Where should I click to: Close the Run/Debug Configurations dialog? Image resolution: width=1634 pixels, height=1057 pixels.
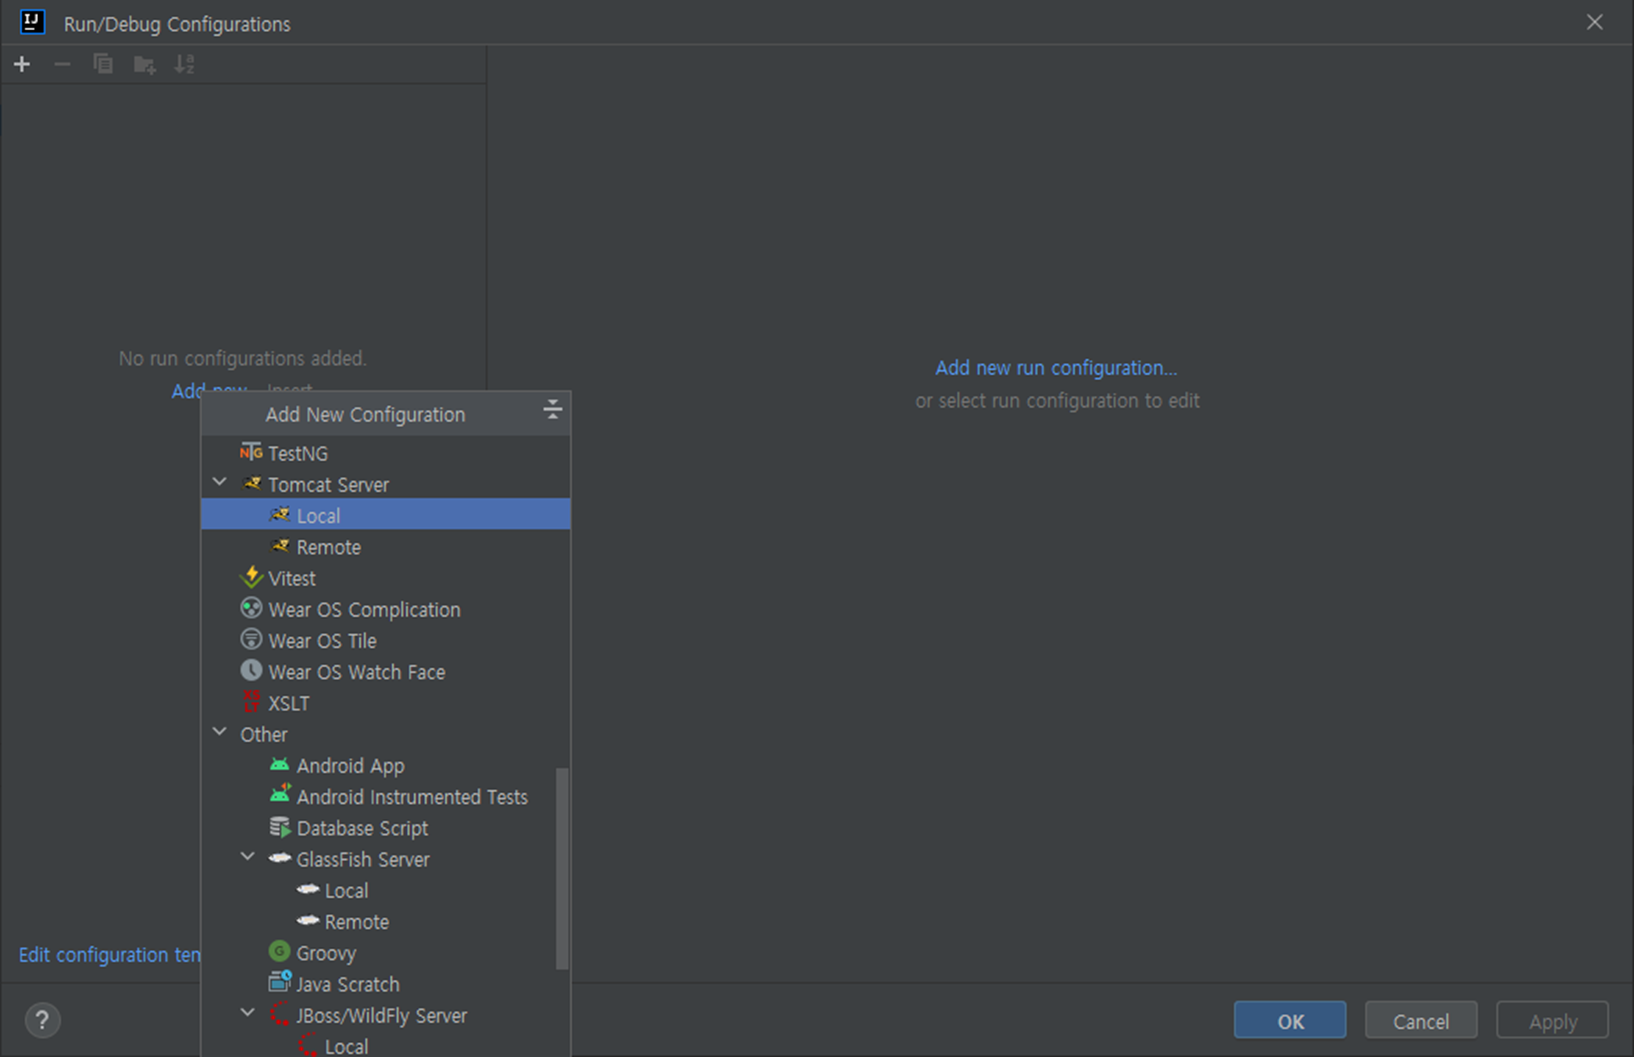(1594, 22)
